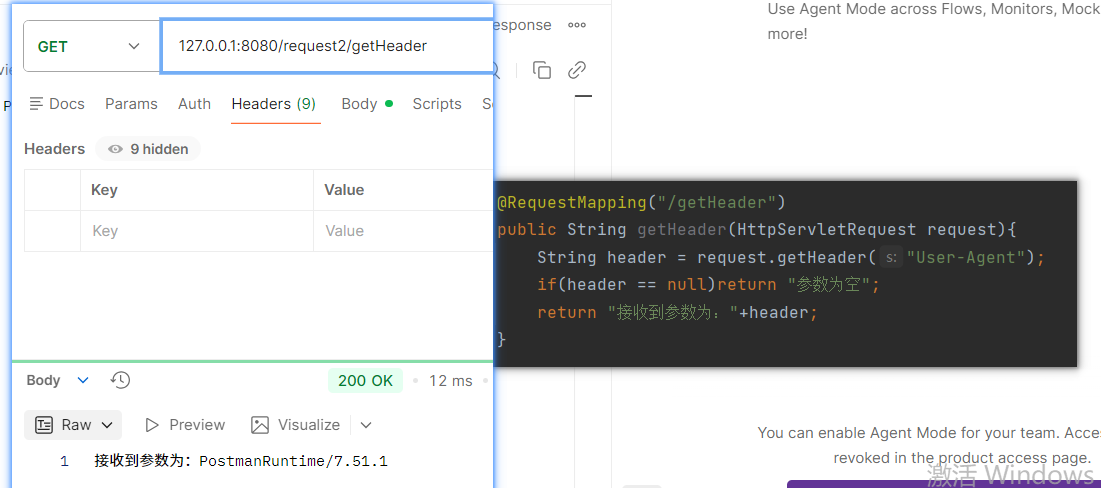Click the copy link icon
This screenshot has height=488, width=1101.
pos(576,70)
